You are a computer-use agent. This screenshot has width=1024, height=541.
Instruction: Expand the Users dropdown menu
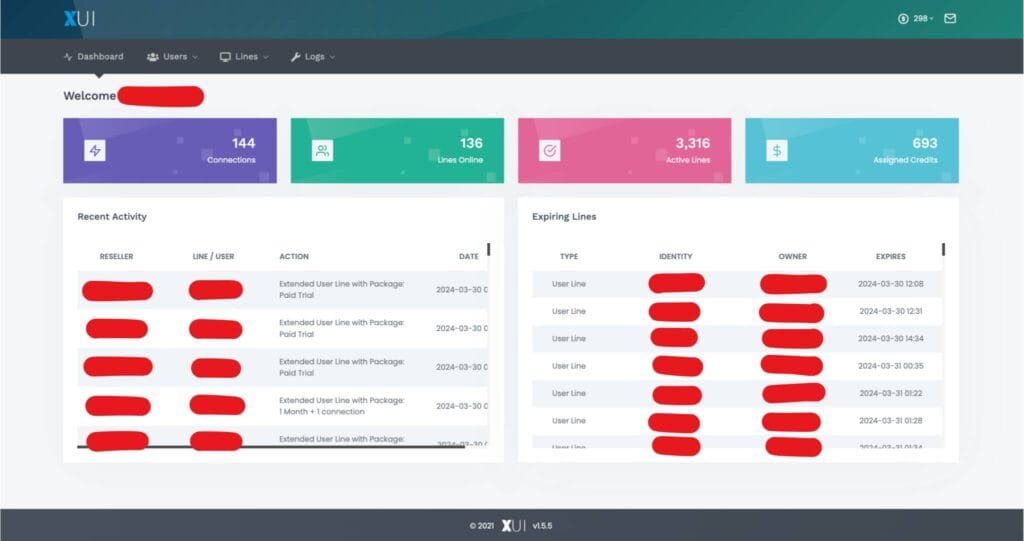click(x=172, y=57)
